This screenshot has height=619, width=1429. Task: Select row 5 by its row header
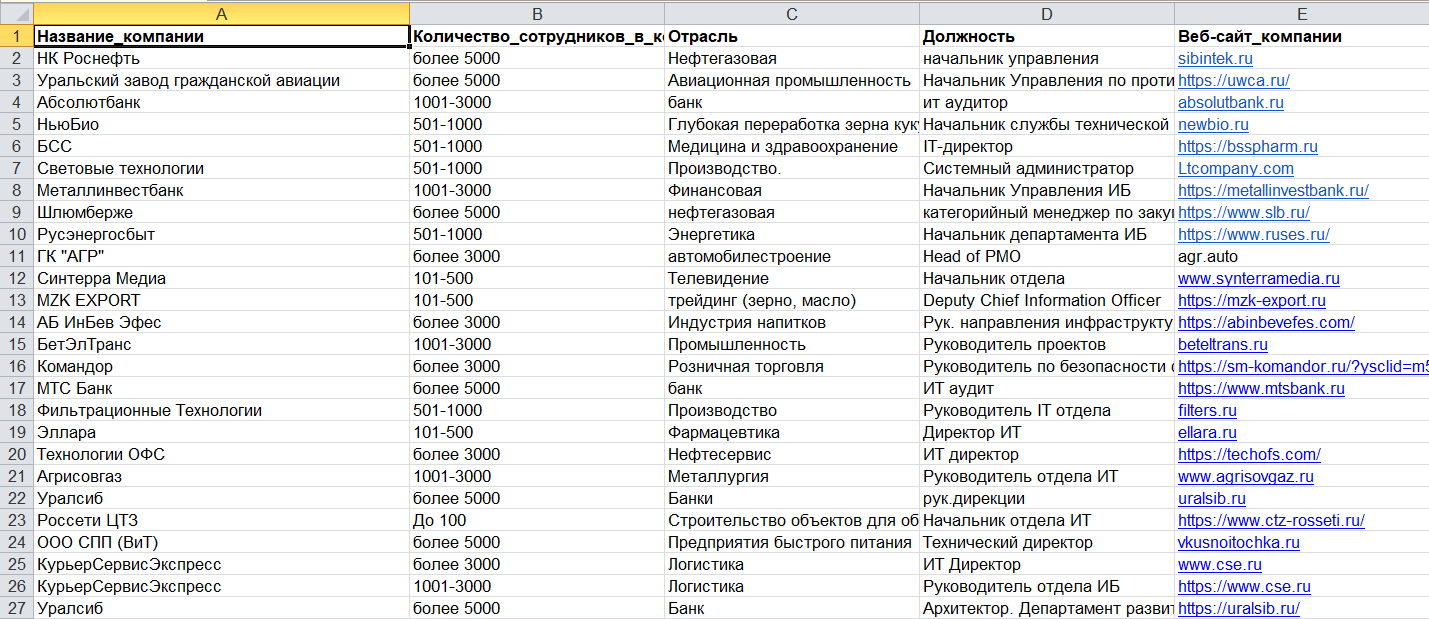(15, 124)
